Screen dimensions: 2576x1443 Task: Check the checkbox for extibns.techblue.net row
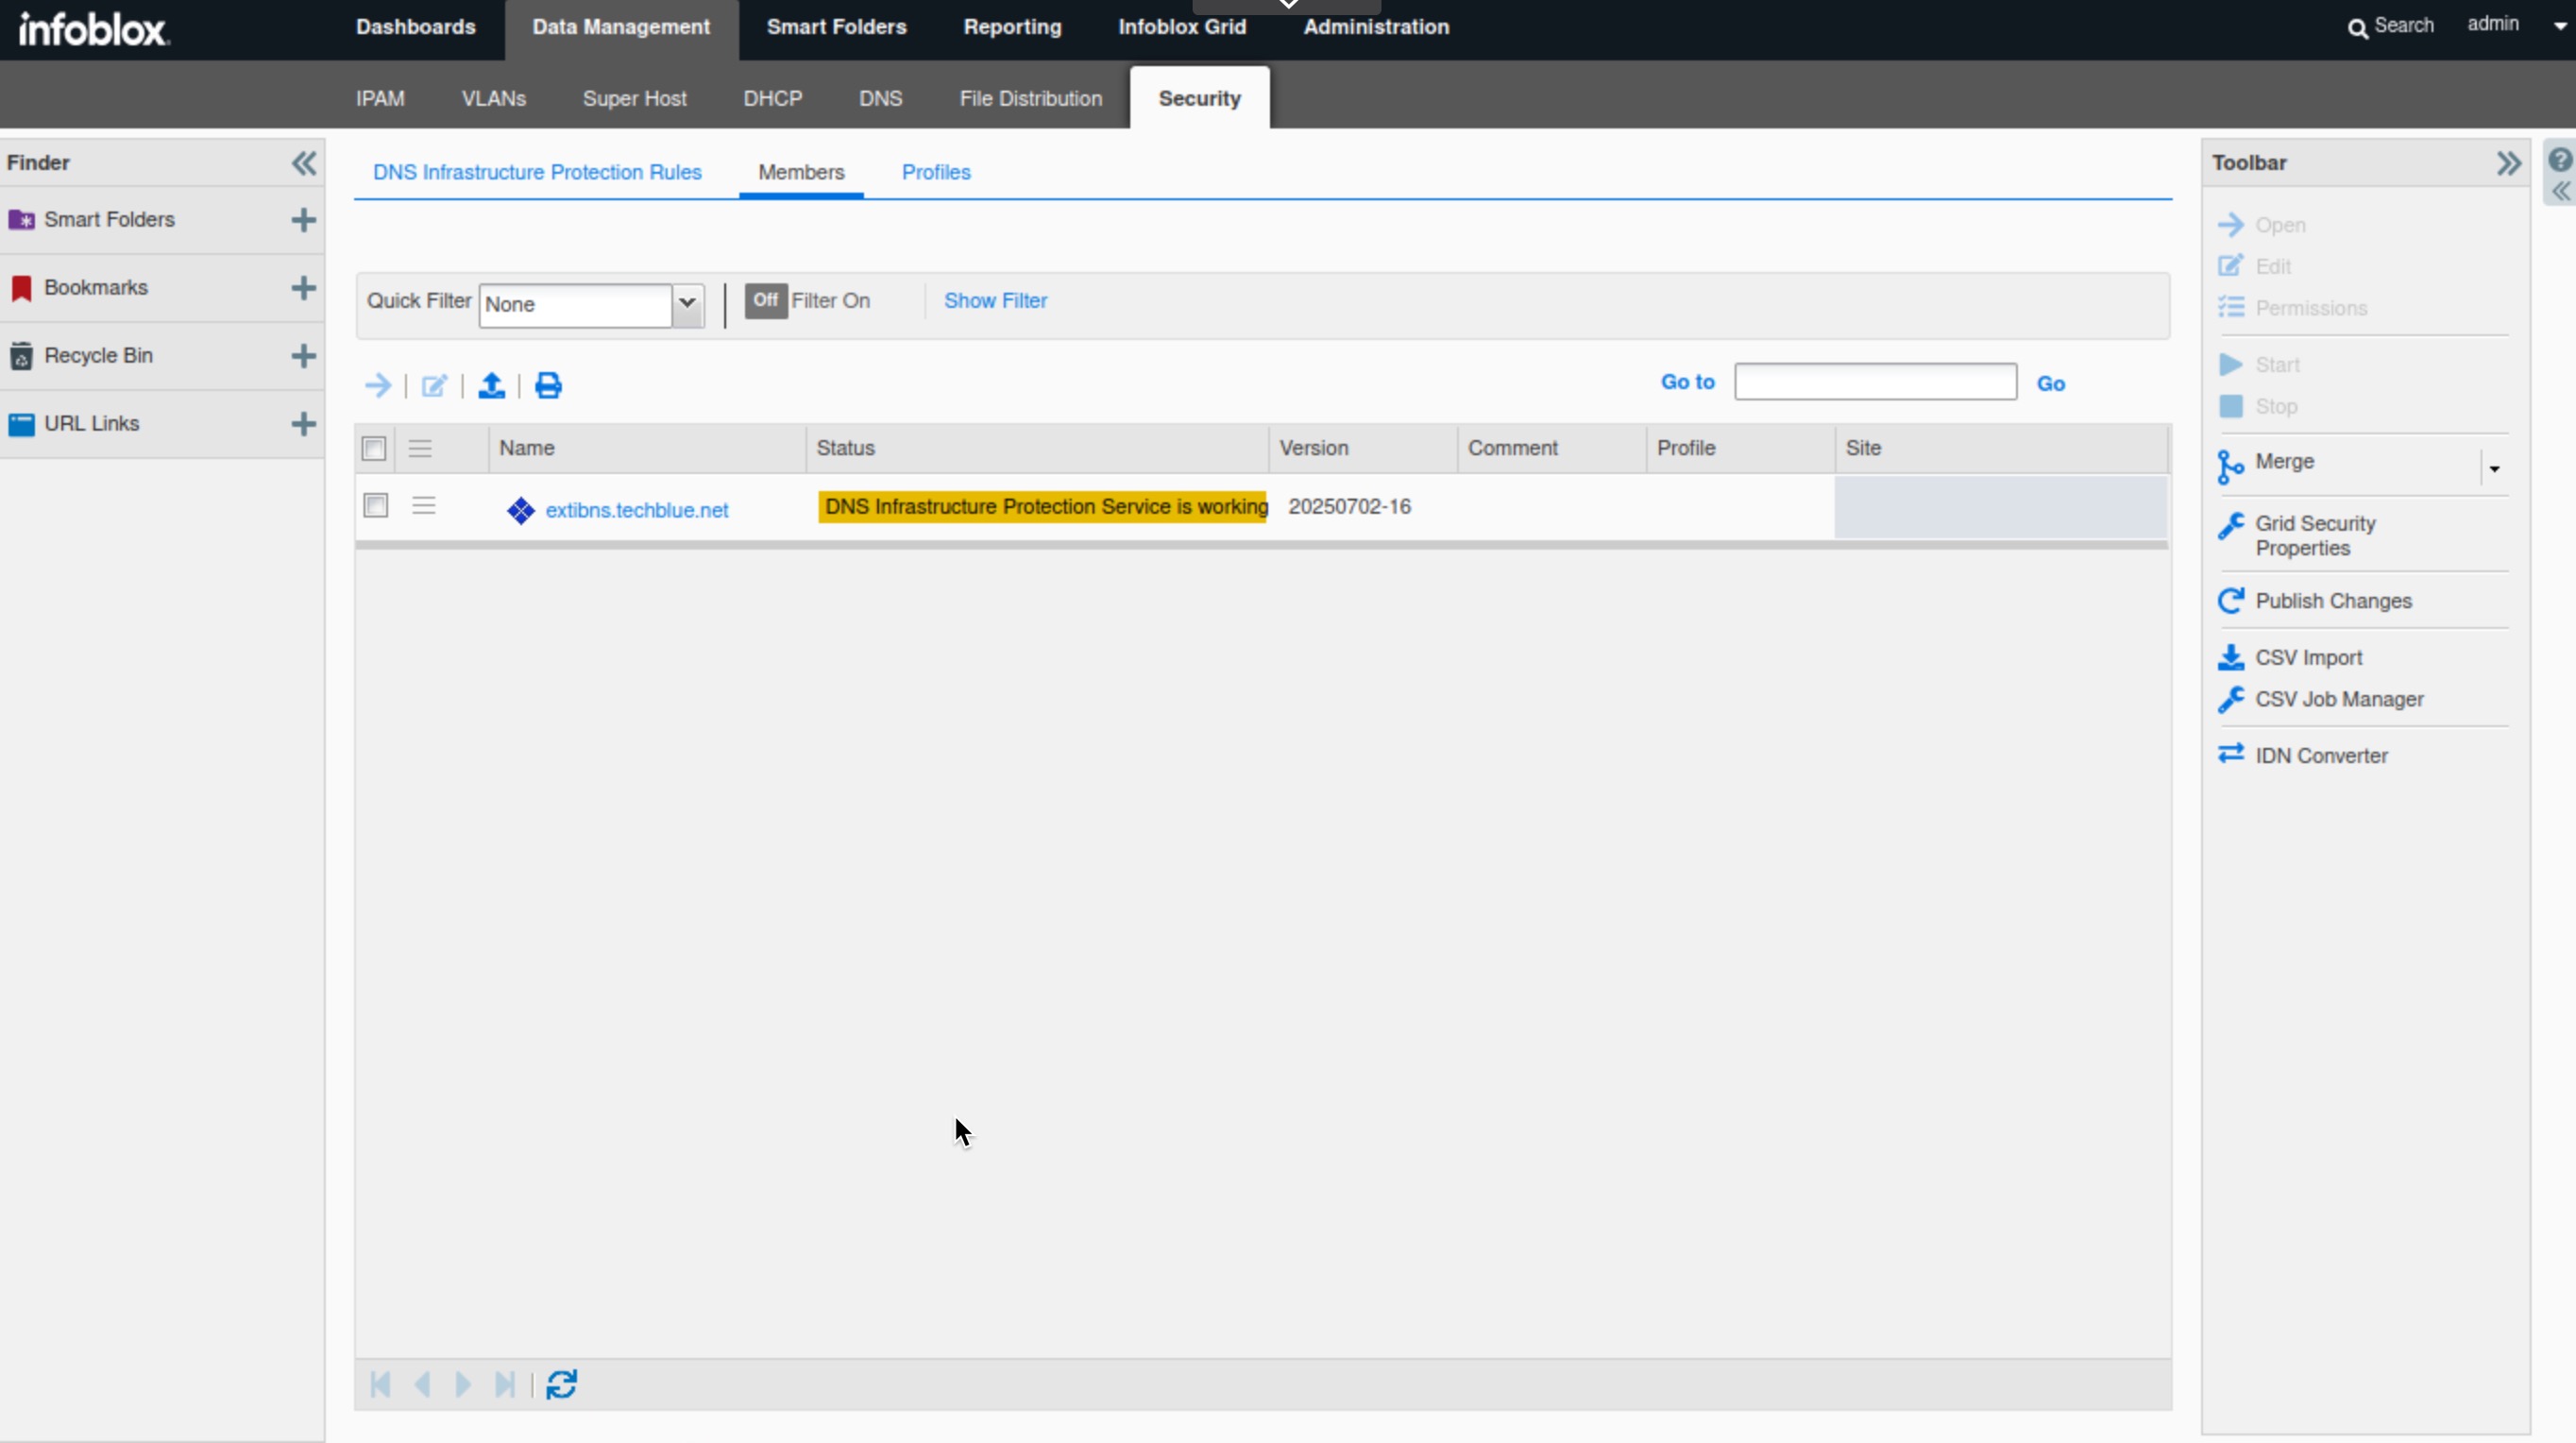[x=375, y=506]
